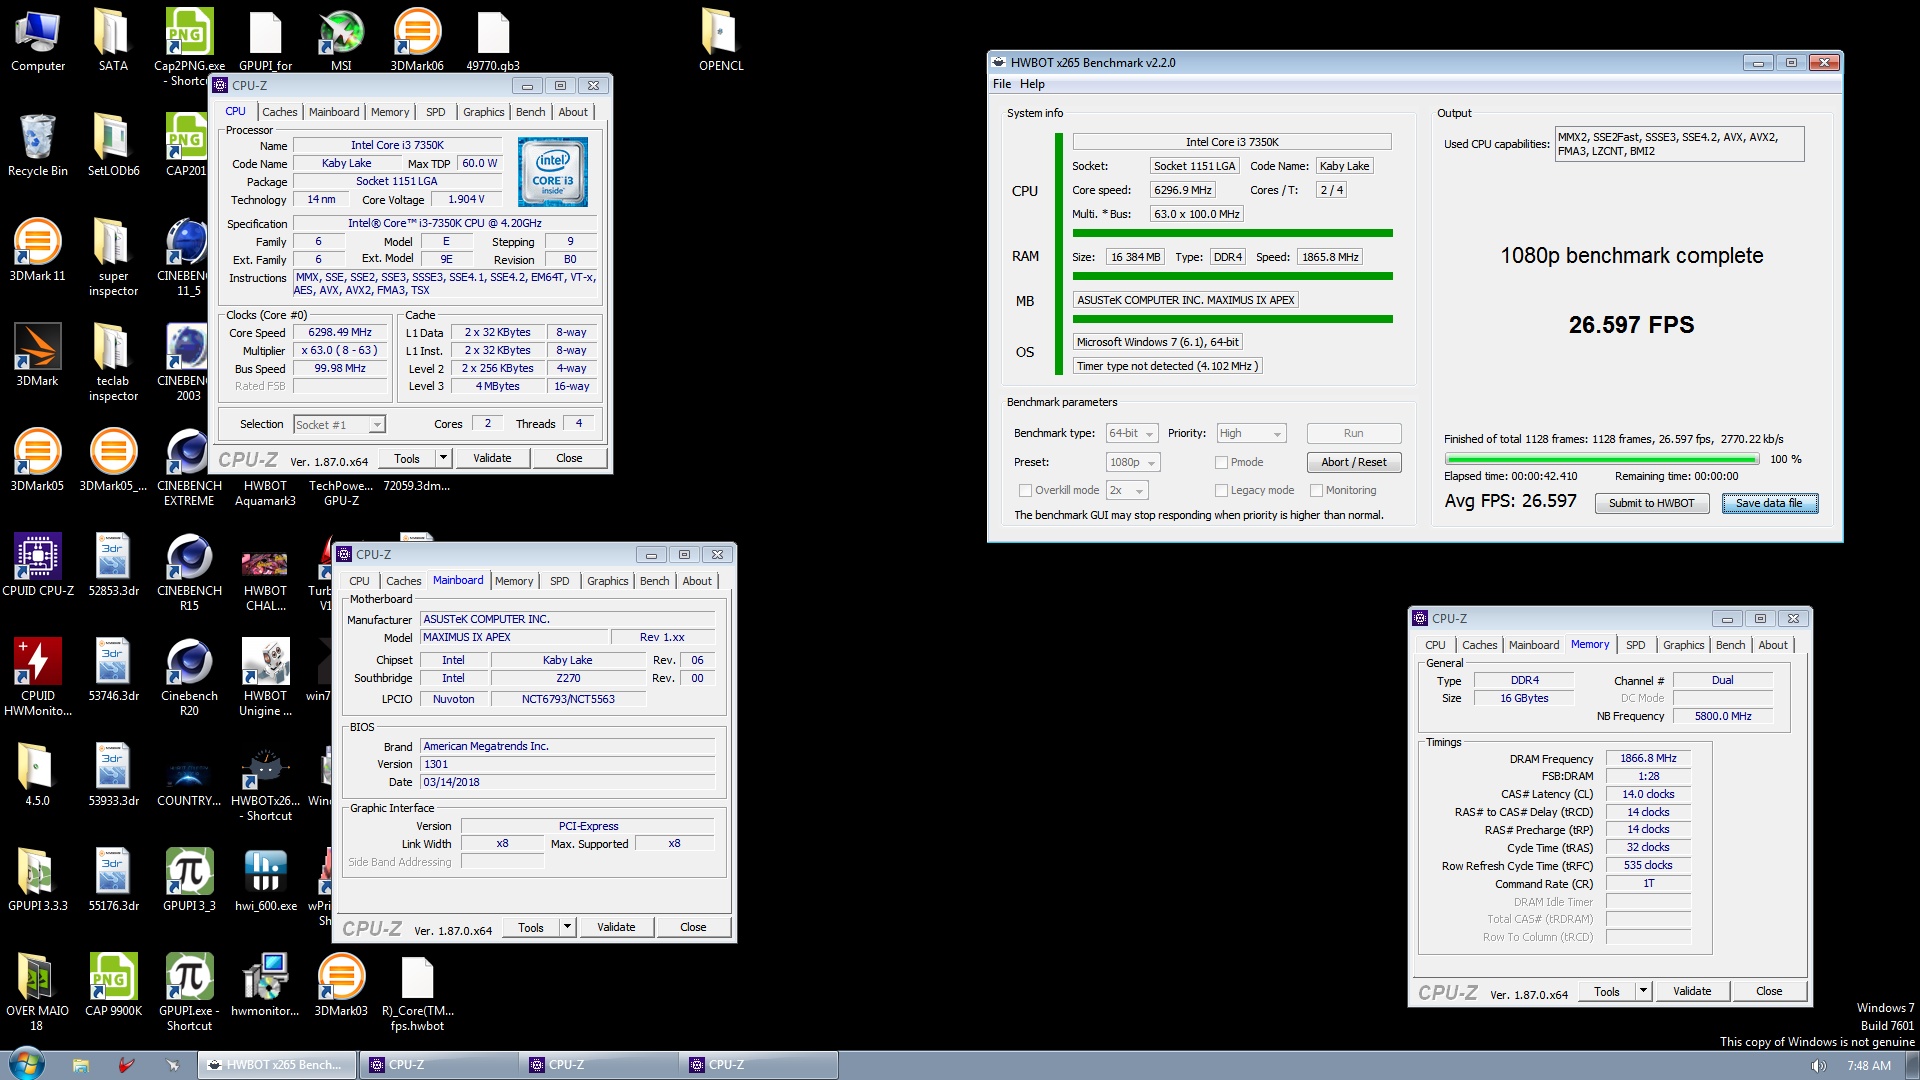The width and height of the screenshot is (1920, 1080).
Task: Open the Cinebench R20 icon
Action: point(189,678)
